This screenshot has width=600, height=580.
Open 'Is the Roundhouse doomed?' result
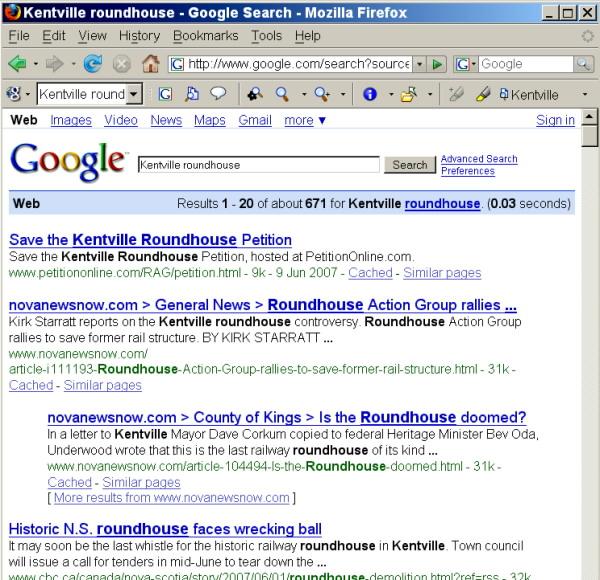[x=287, y=417]
